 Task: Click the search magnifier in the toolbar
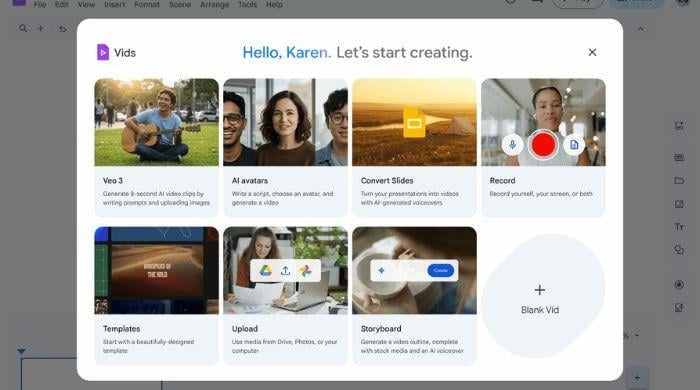click(23, 29)
